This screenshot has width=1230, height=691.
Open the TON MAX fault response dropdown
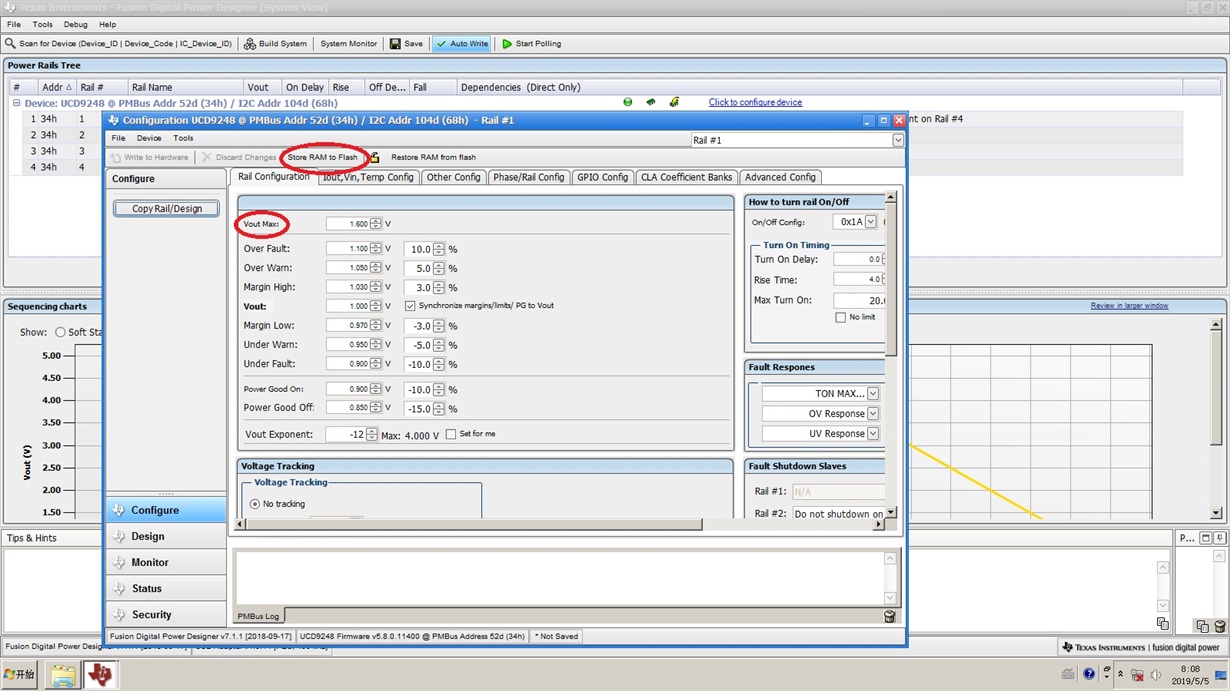tap(873, 394)
